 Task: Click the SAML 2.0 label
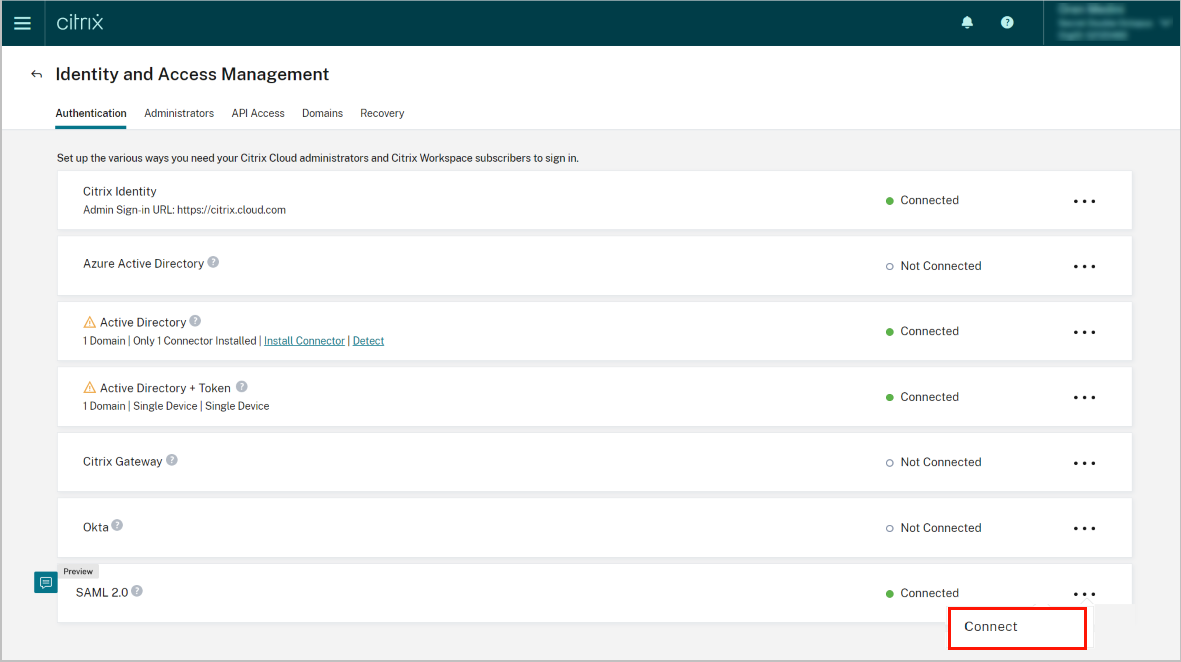tap(102, 593)
